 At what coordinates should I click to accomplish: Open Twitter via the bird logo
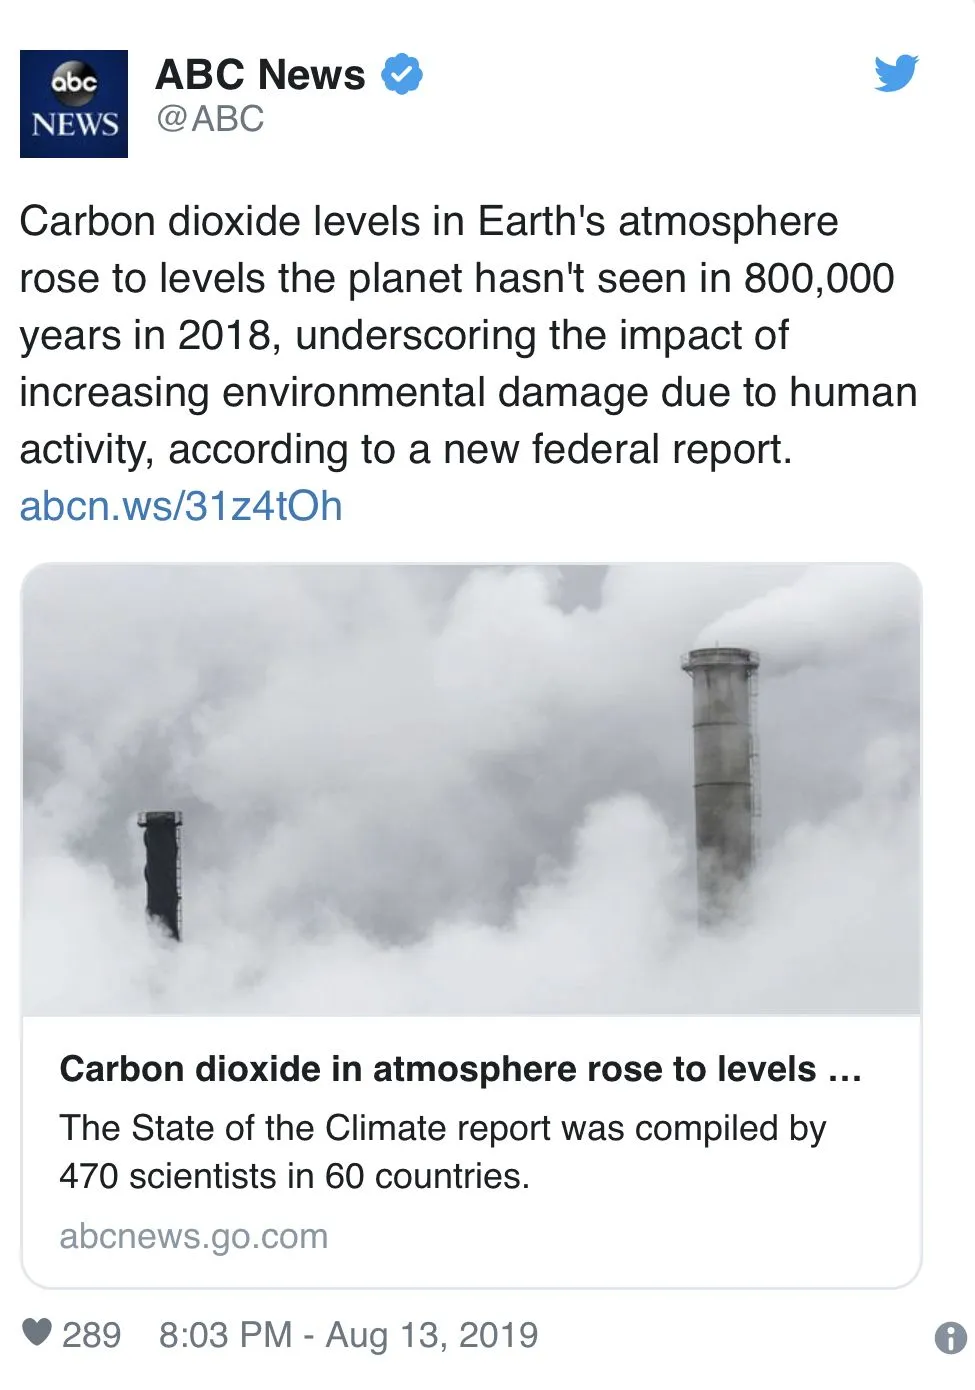(x=895, y=74)
